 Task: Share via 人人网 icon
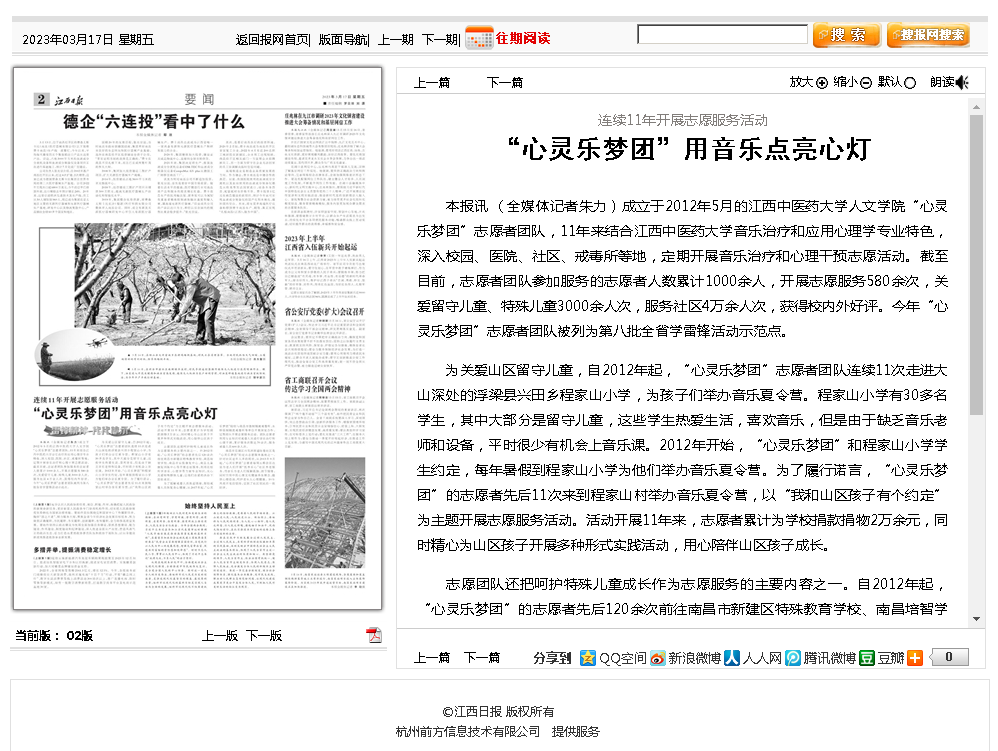(732, 657)
